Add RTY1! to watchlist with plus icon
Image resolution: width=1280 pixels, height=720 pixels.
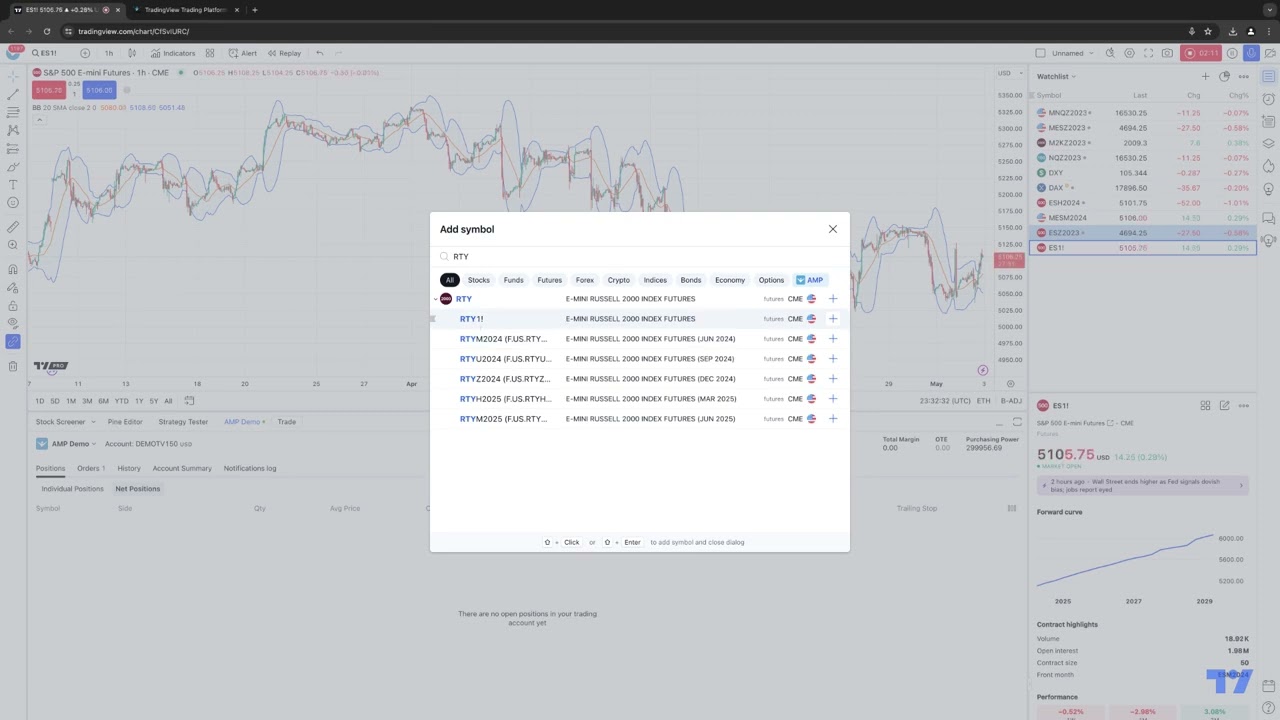tap(832, 319)
